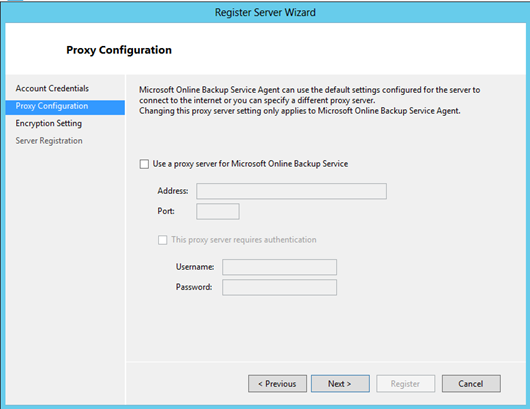Click the Previous button
The height and width of the screenshot is (409, 530).
[x=278, y=384]
